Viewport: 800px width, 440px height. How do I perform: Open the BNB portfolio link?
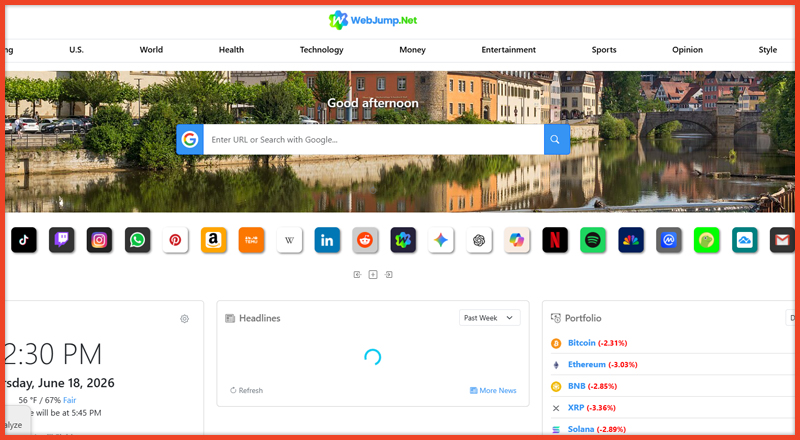tap(577, 386)
